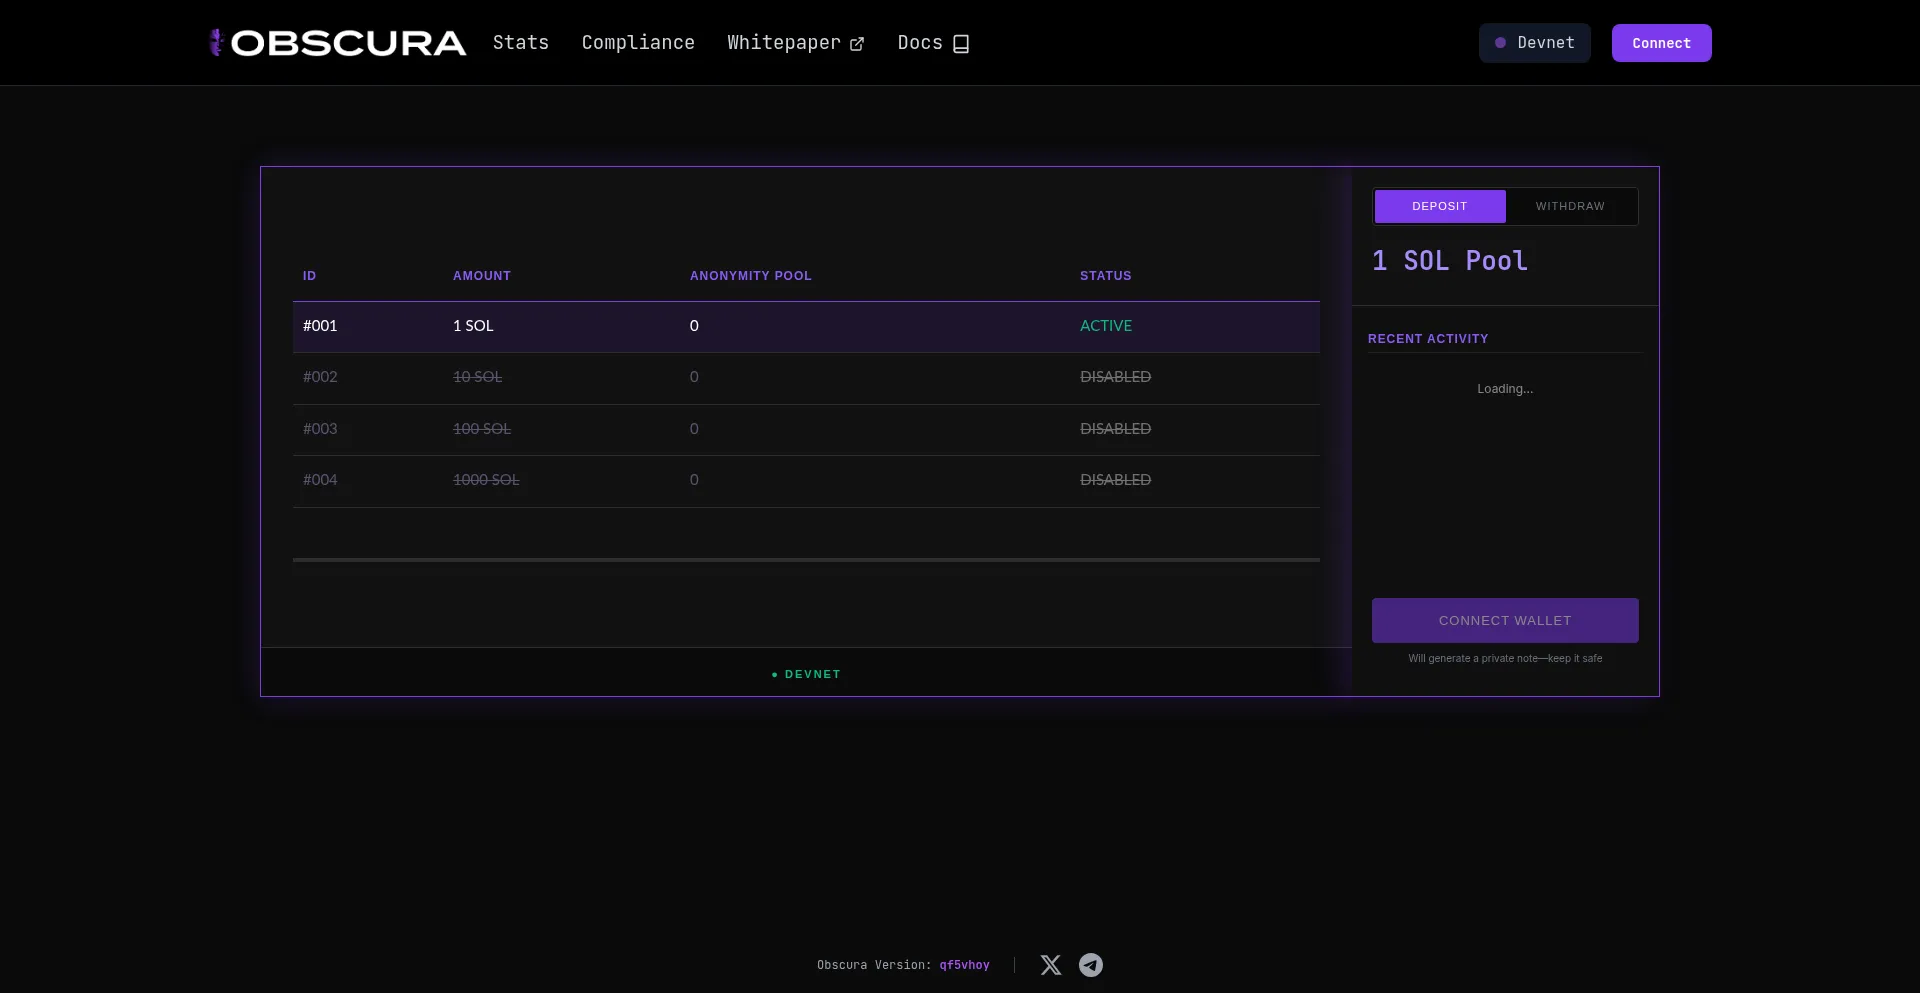Viewport: 1920px width, 993px height.
Task: Switch to the Withdraw tab
Action: (x=1570, y=206)
